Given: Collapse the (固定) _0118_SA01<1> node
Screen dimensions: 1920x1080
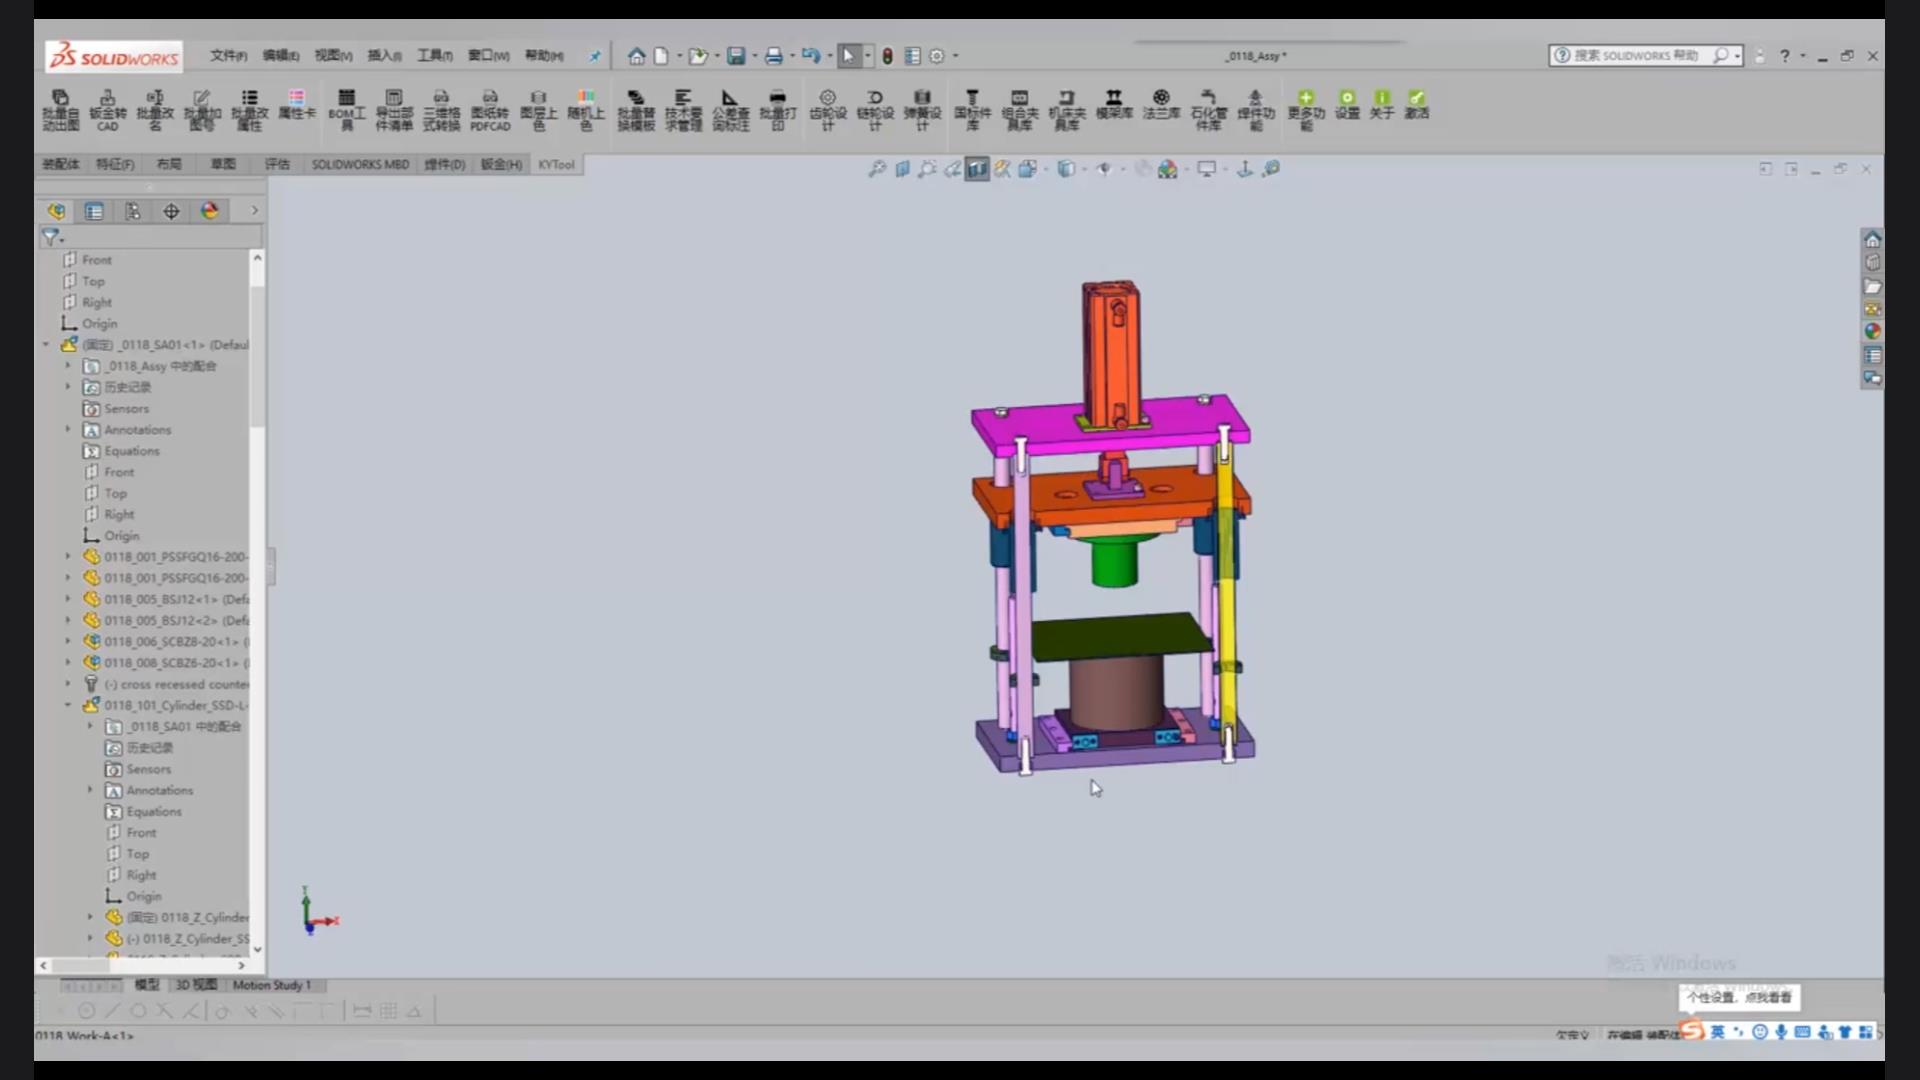Looking at the screenshot, I should pyautogui.click(x=46, y=345).
